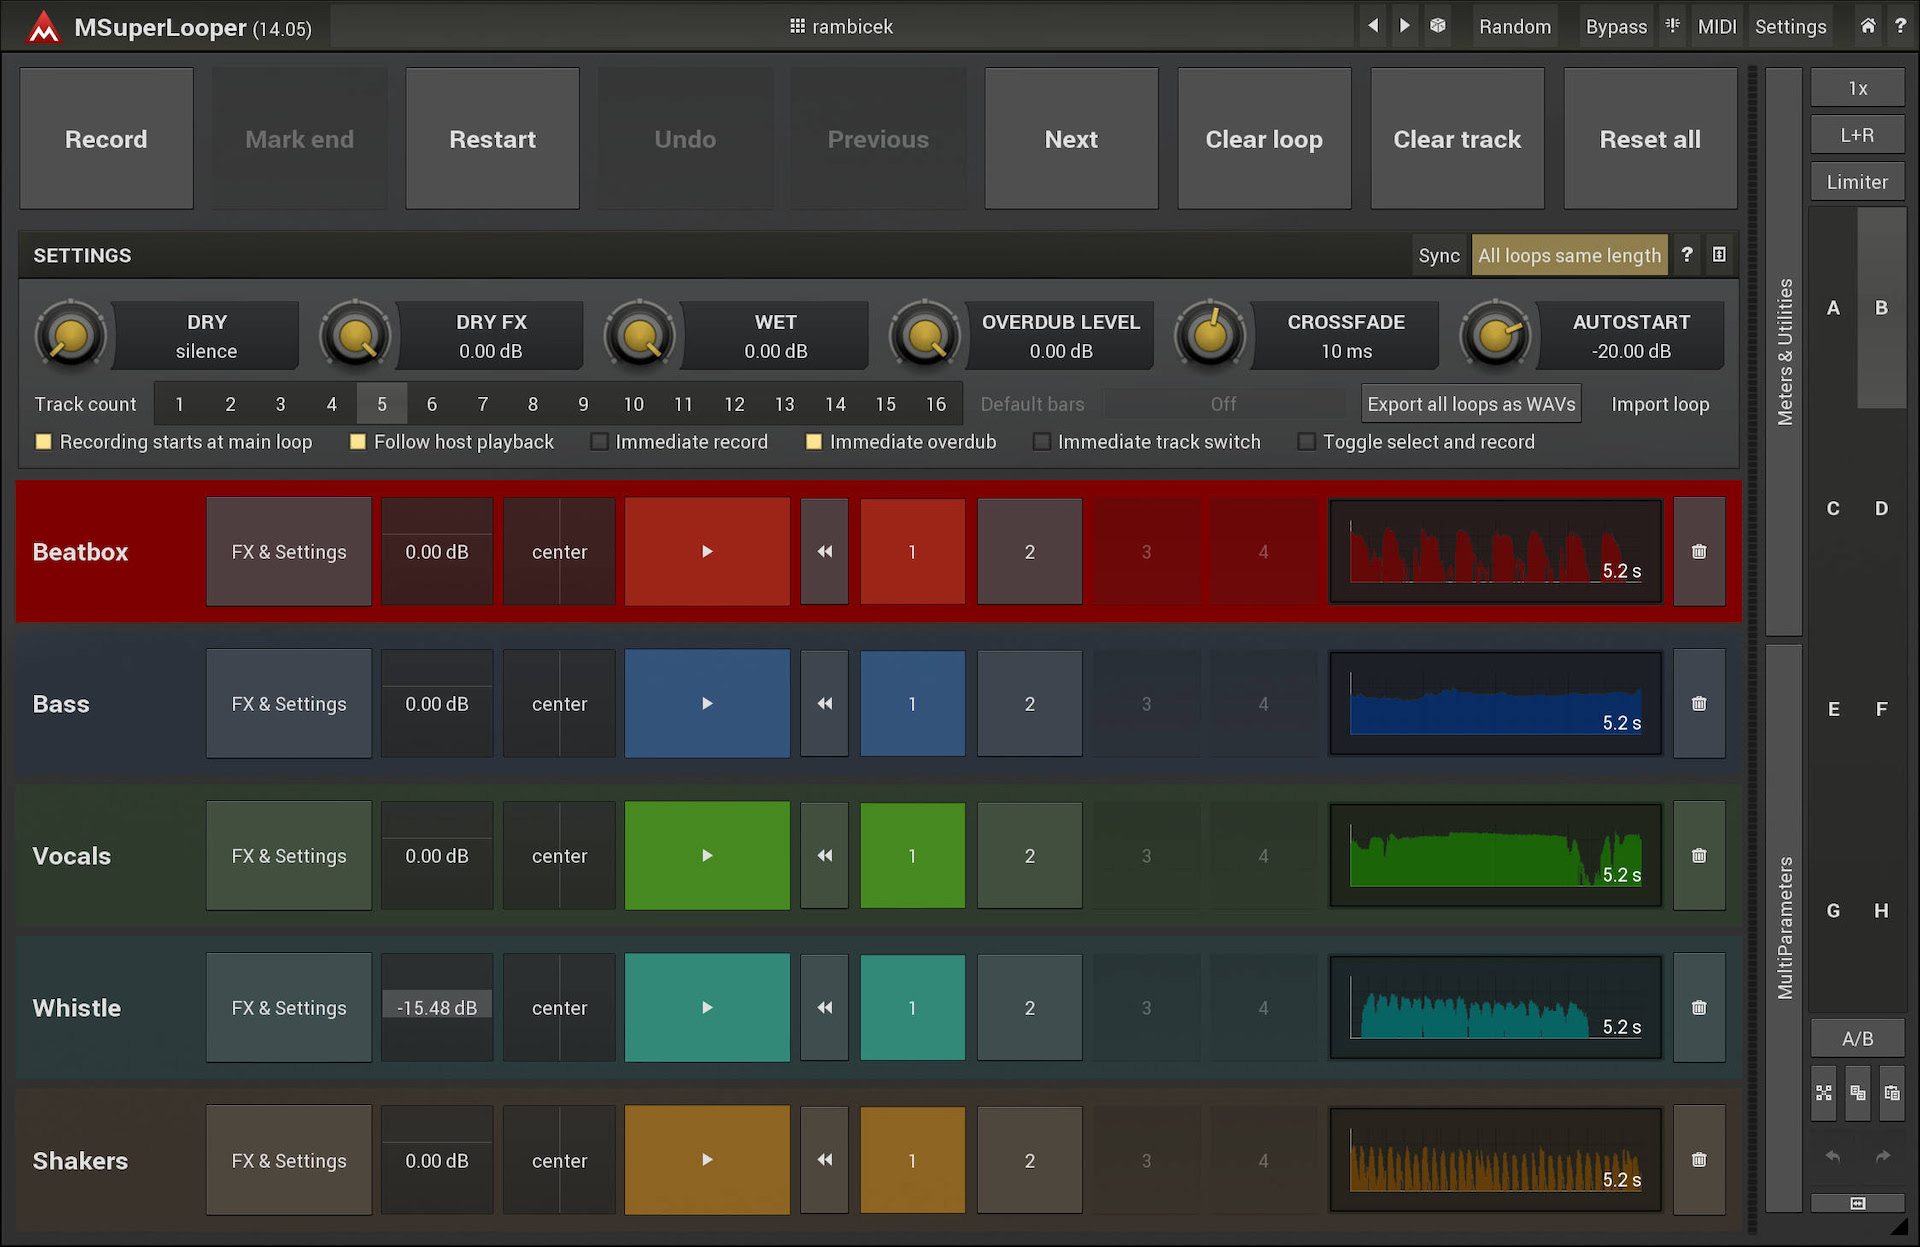
Task: Click Export all loops as WAVs
Action: pyautogui.click(x=1470, y=404)
